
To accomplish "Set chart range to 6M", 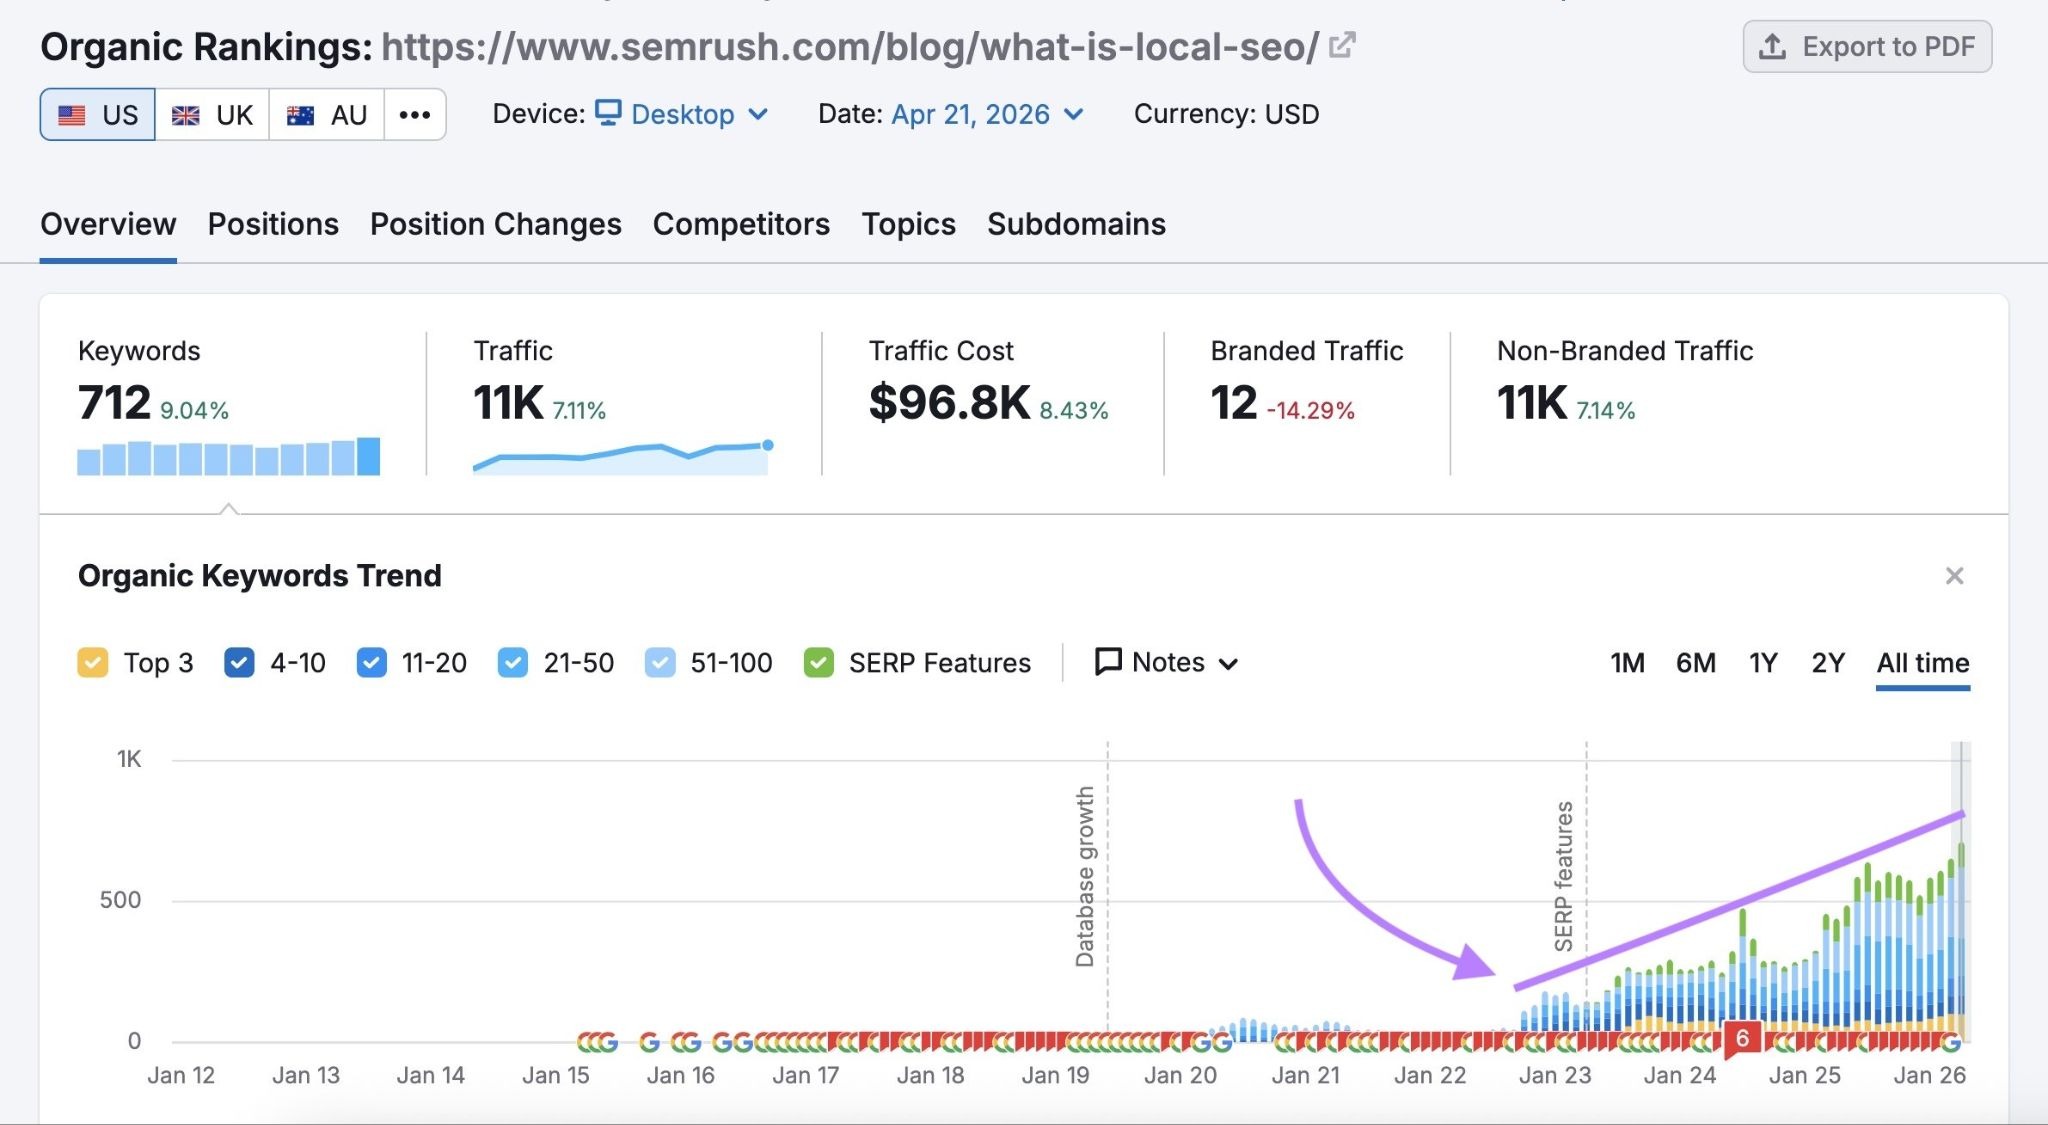I will (1696, 663).
